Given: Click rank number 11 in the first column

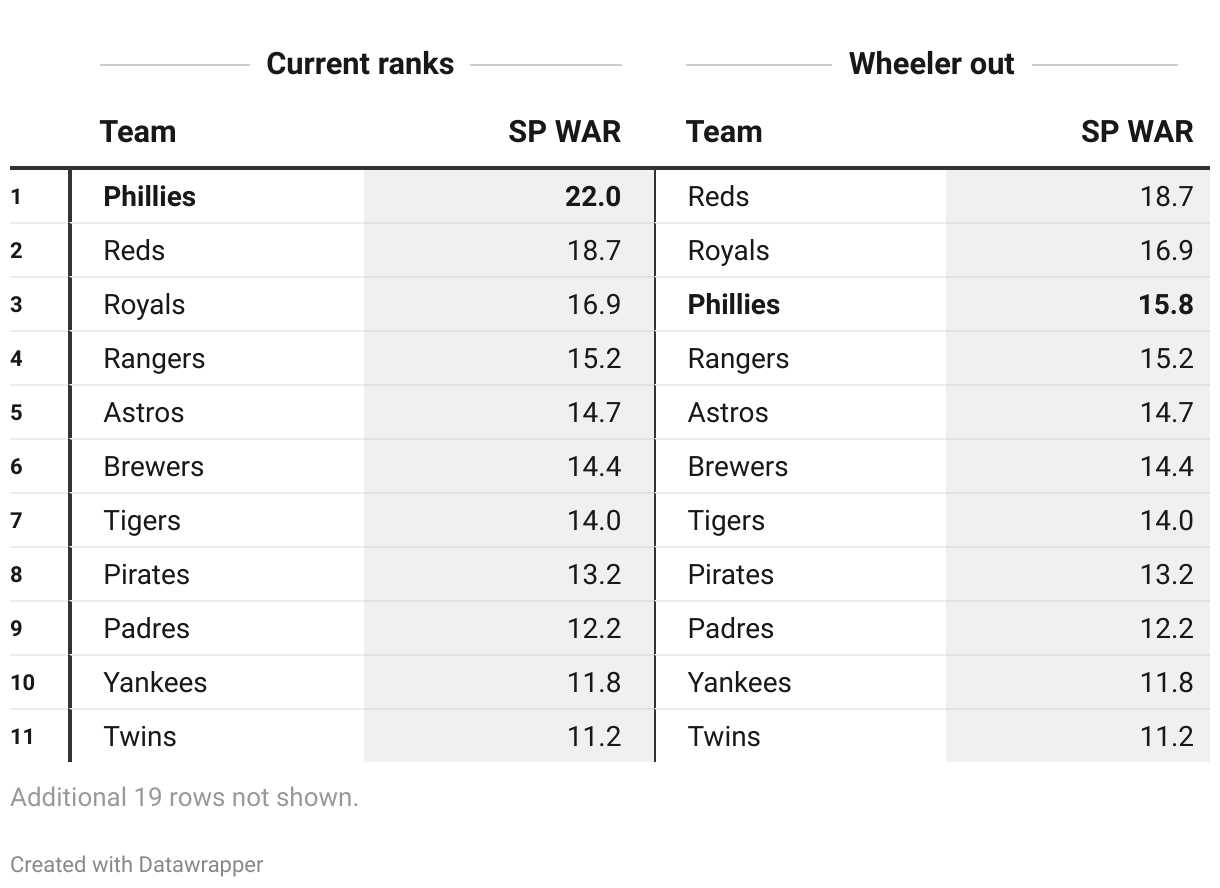Looking at the screenshot, I should [22, 737].
